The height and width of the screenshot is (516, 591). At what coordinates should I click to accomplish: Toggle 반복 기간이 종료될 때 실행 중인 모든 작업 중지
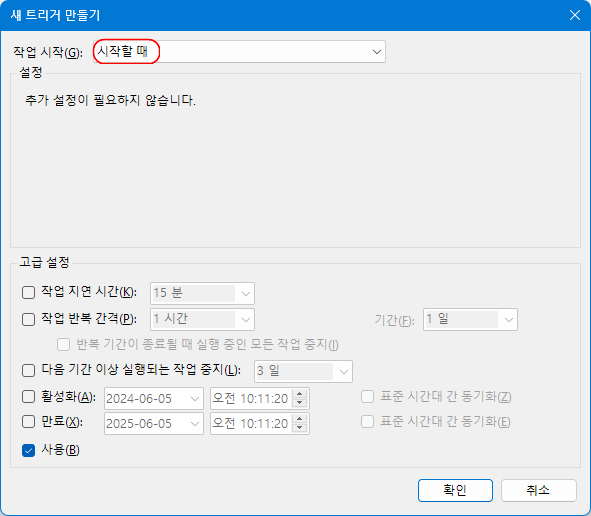[63, 345]
